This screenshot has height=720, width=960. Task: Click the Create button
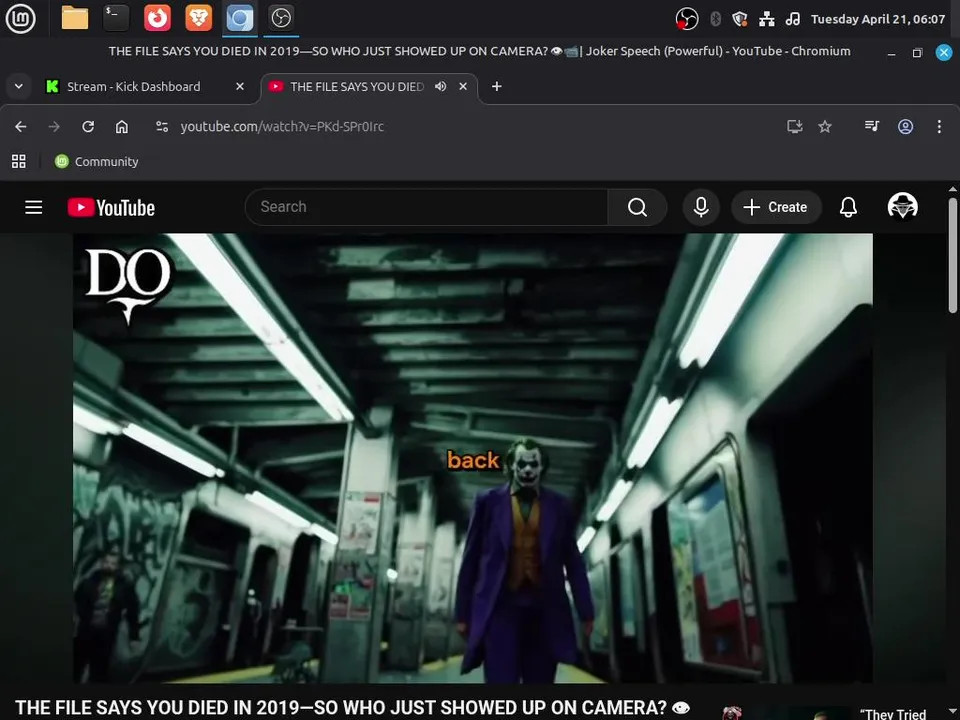pos(776,207)
